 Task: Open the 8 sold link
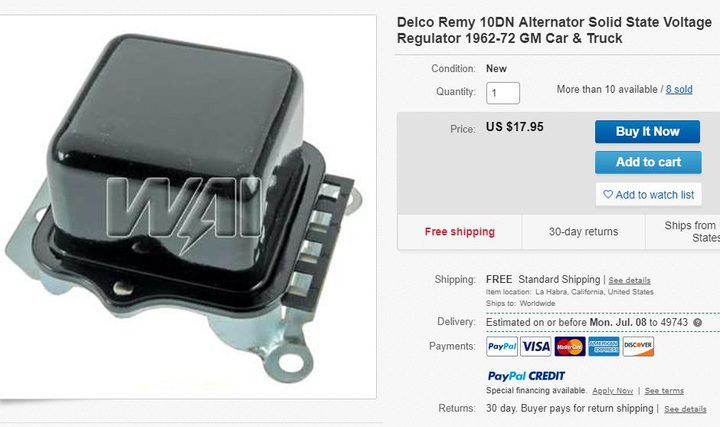tap(679, 90)
